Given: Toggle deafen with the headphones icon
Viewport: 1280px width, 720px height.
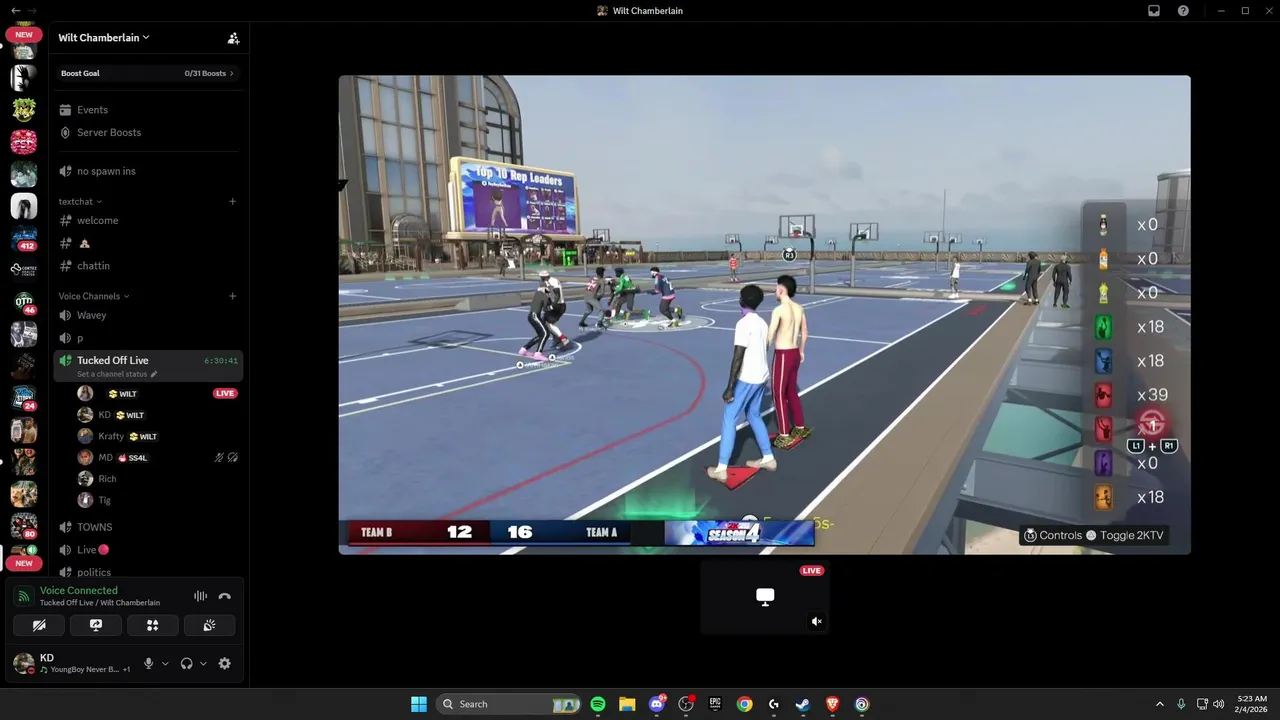Looking at the screenshot, I should click(186, 663).
